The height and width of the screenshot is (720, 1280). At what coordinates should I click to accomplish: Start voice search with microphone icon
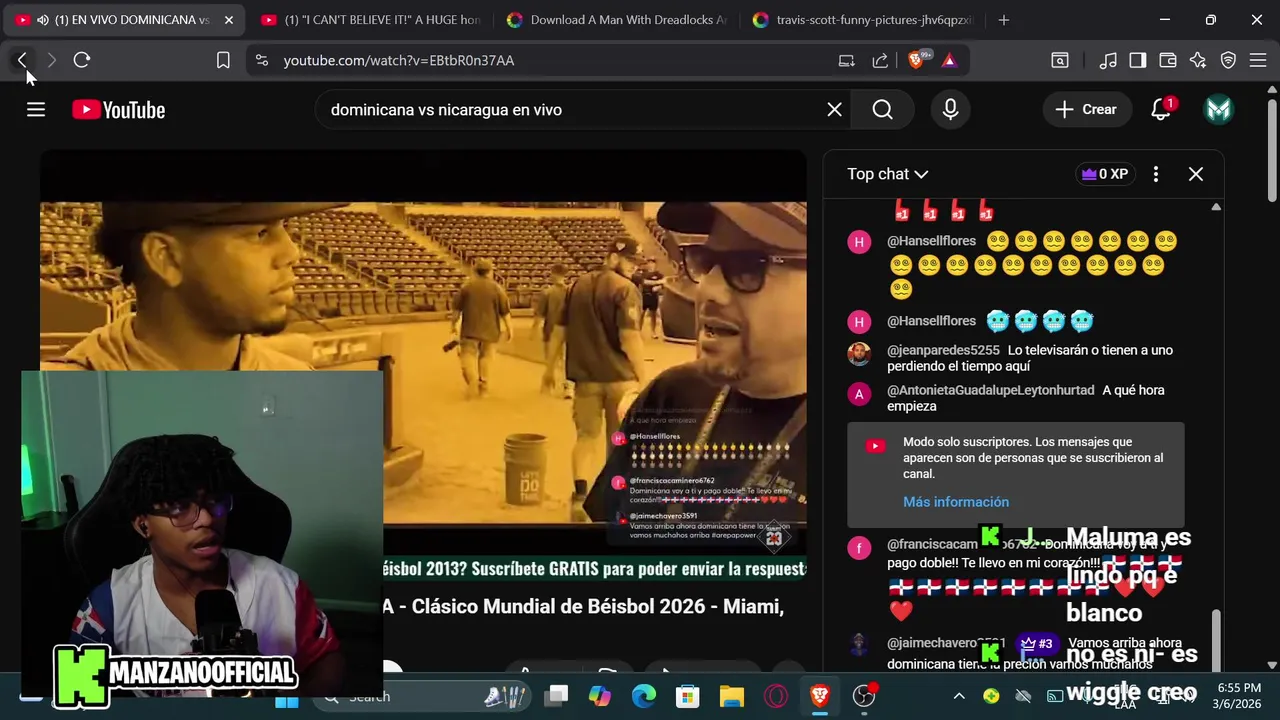click(950, 110)
